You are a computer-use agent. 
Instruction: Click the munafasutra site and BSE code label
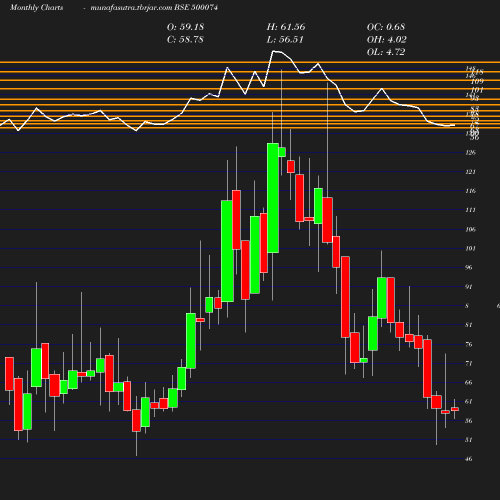pyautogui.click(x=154, y=7)
